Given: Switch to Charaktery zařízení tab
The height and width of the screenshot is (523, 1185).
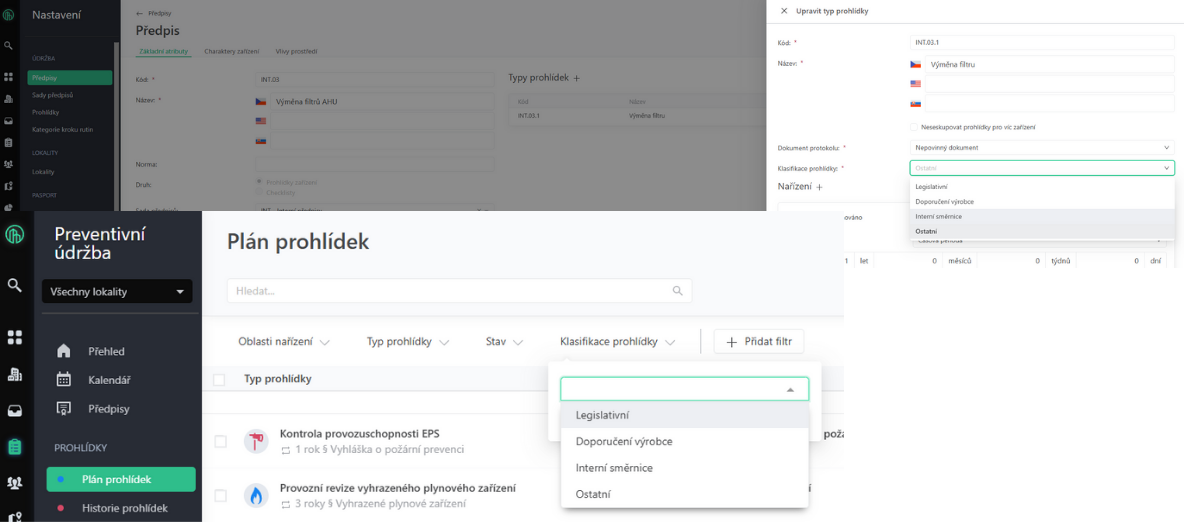Looking at the screenshot, I should (232, 51).
